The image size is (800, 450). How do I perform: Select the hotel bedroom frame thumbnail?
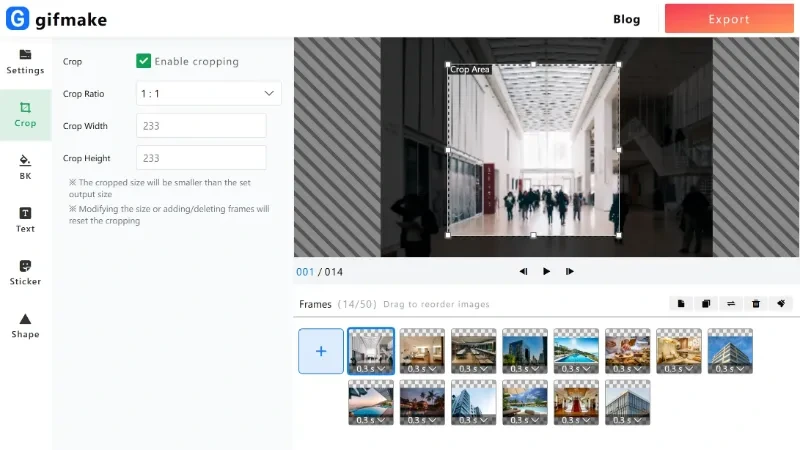(422, 351)
